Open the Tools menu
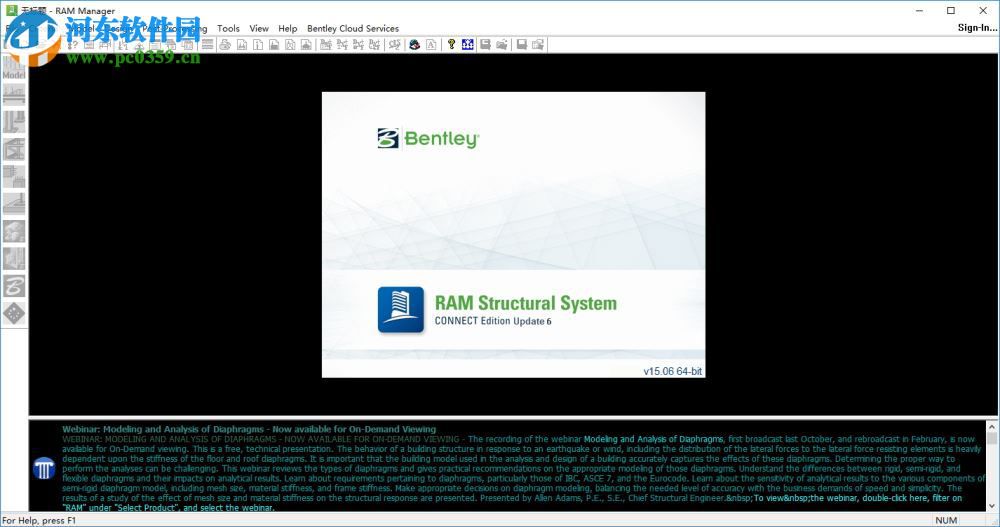Viewport: 1000px width, 527px height. pos(228,28)
